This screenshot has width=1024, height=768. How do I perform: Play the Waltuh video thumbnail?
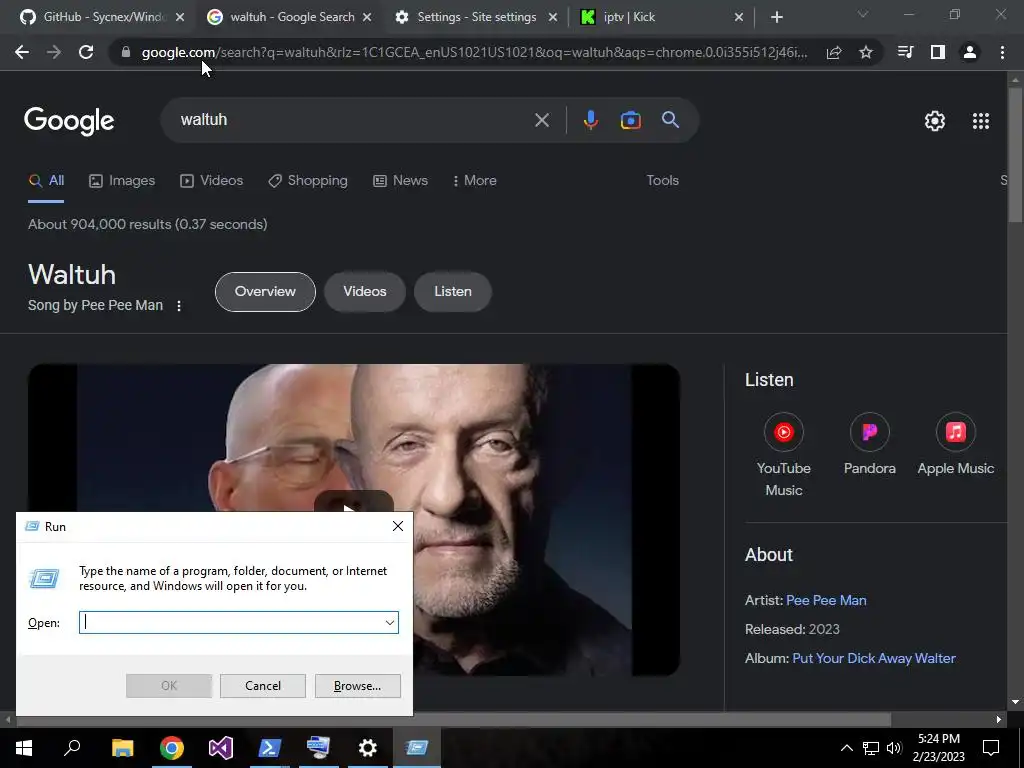(x=354, y=502)
